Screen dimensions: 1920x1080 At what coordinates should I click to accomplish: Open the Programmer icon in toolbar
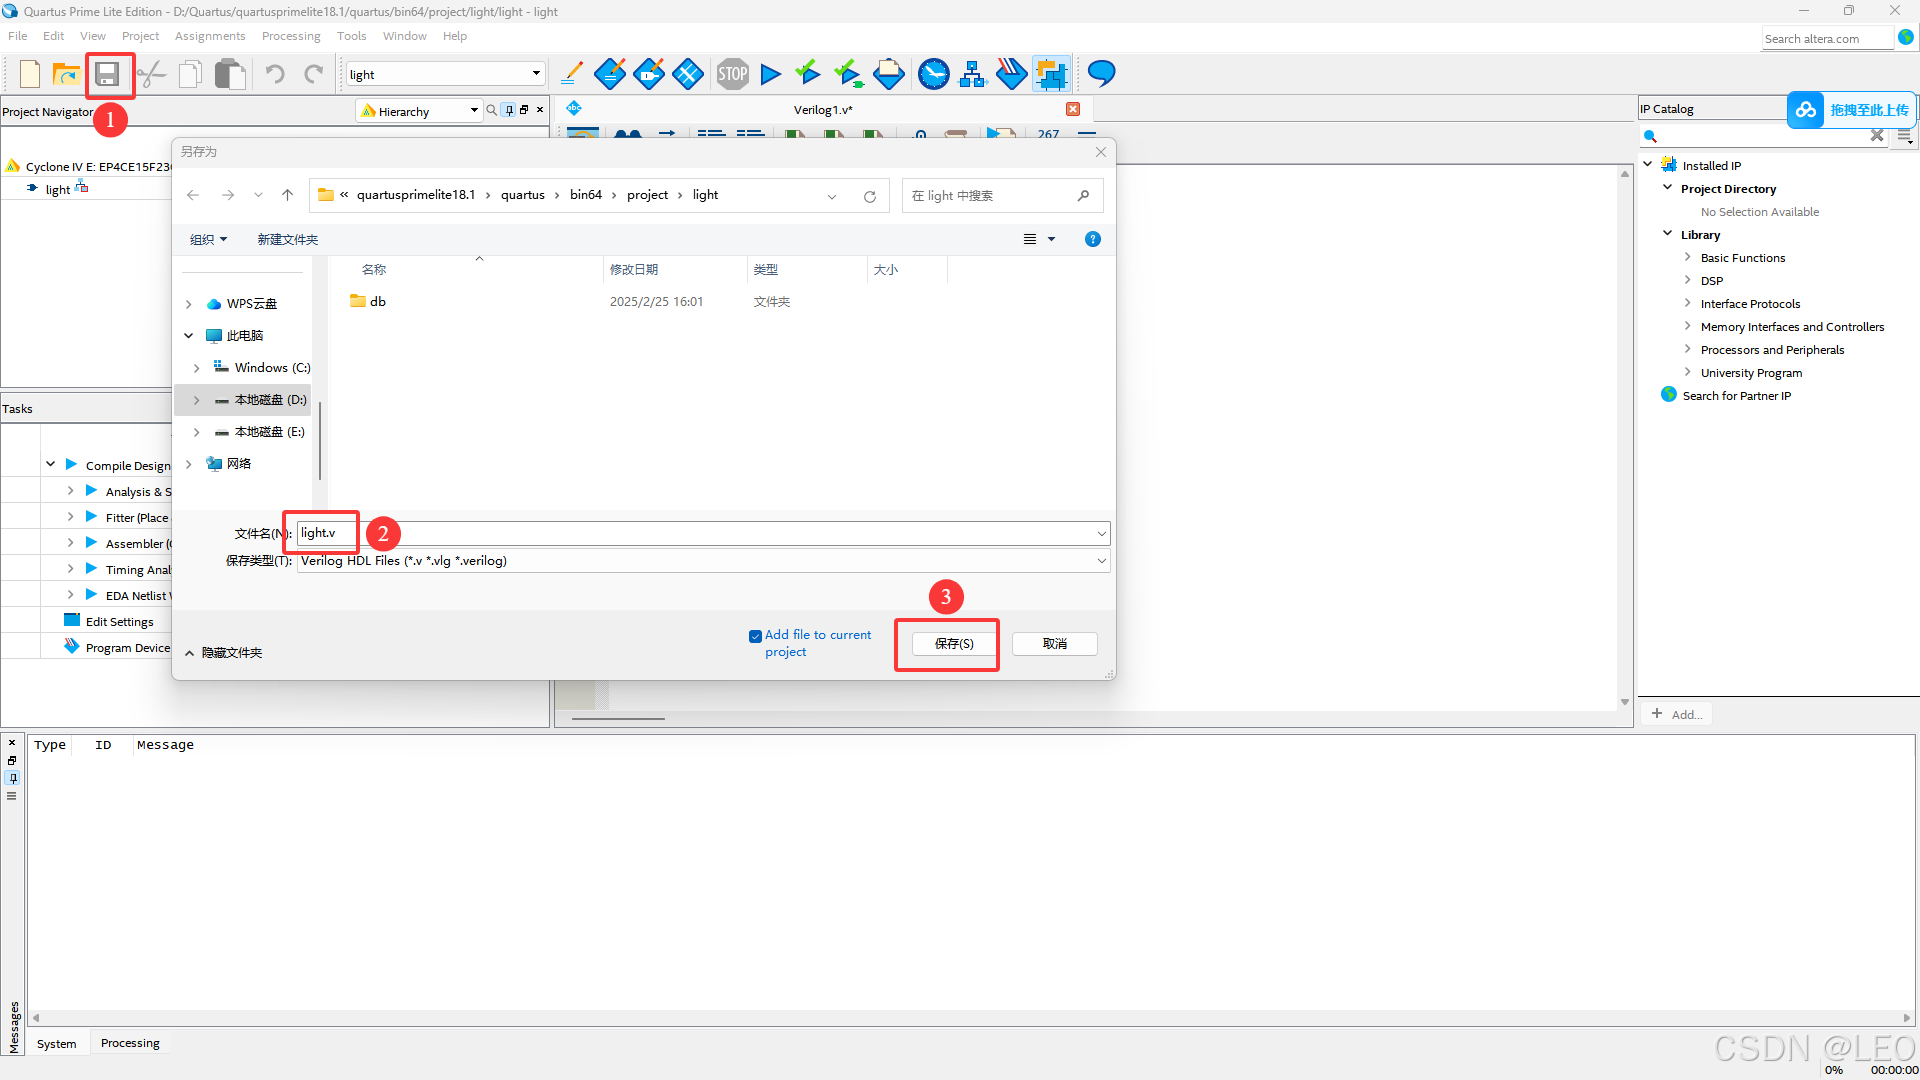pos(1011,74)
